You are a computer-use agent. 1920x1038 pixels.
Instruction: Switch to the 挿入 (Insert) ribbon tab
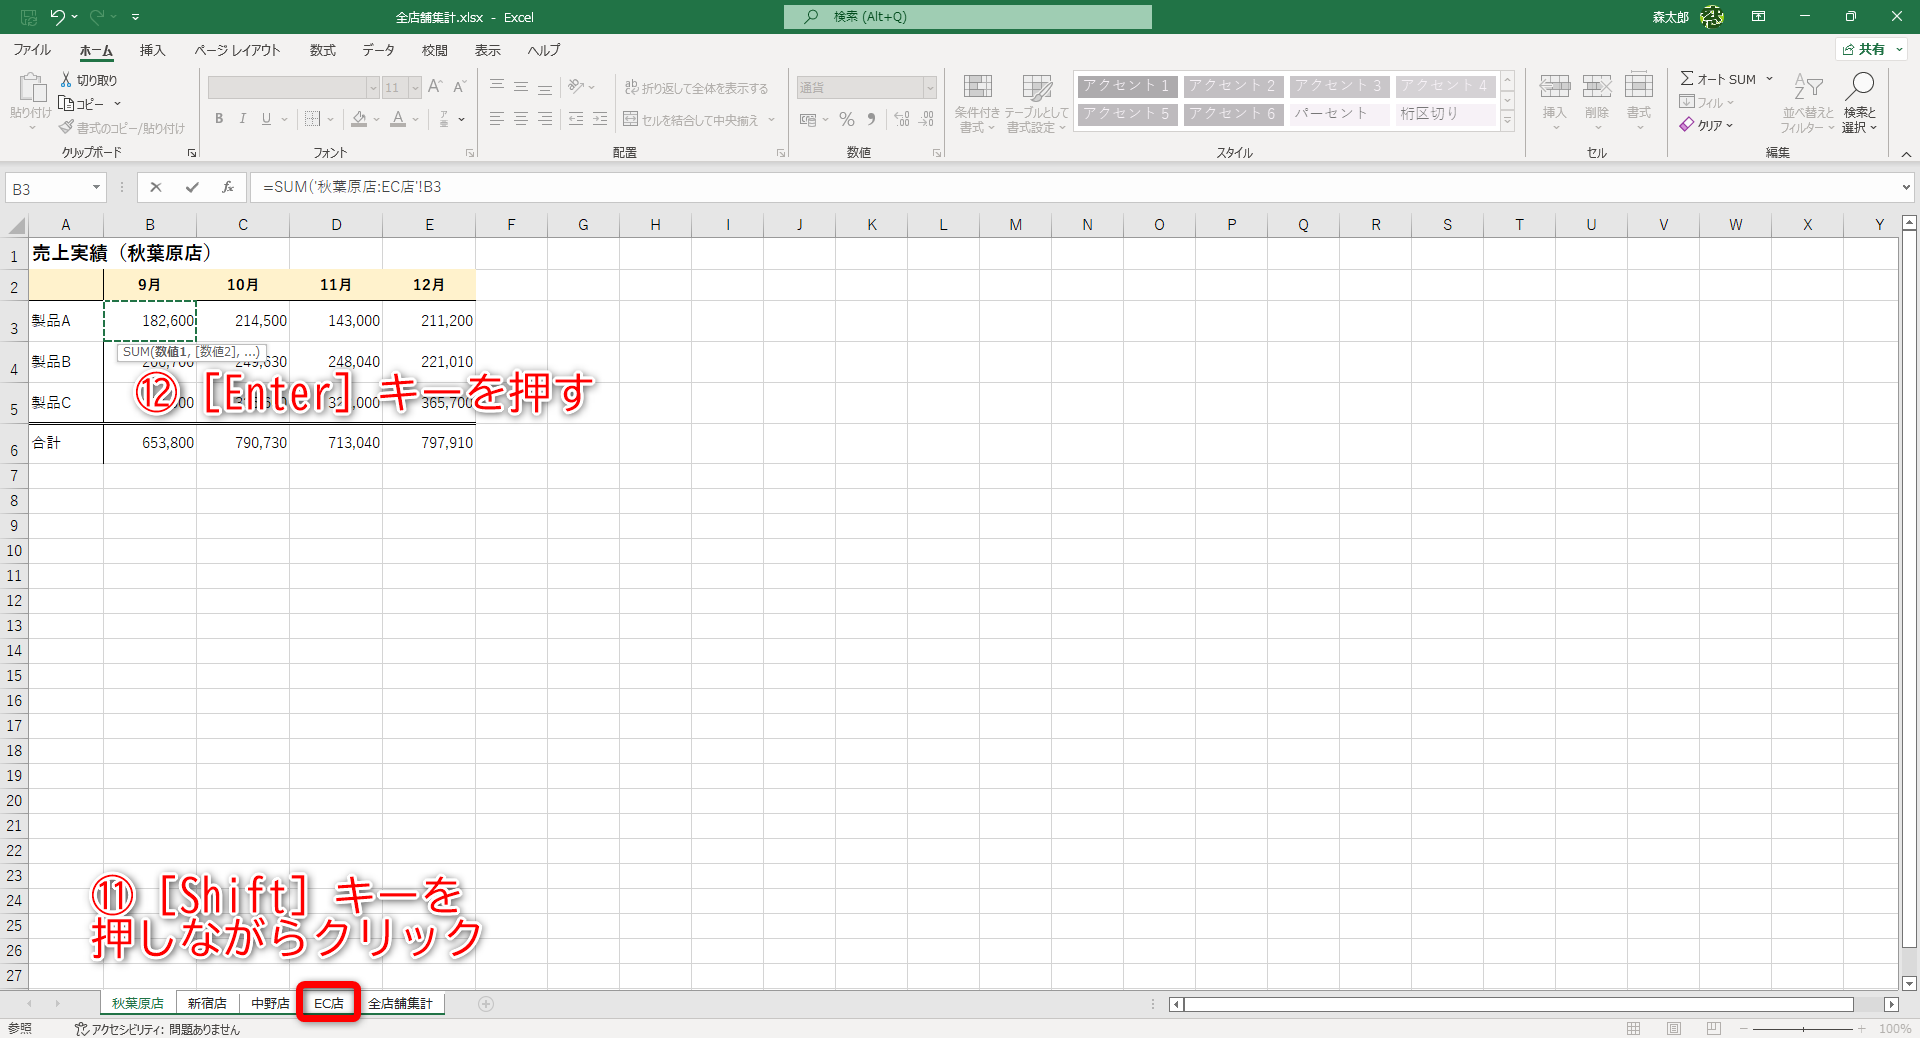pyautogui.click(x=152, y=50)
